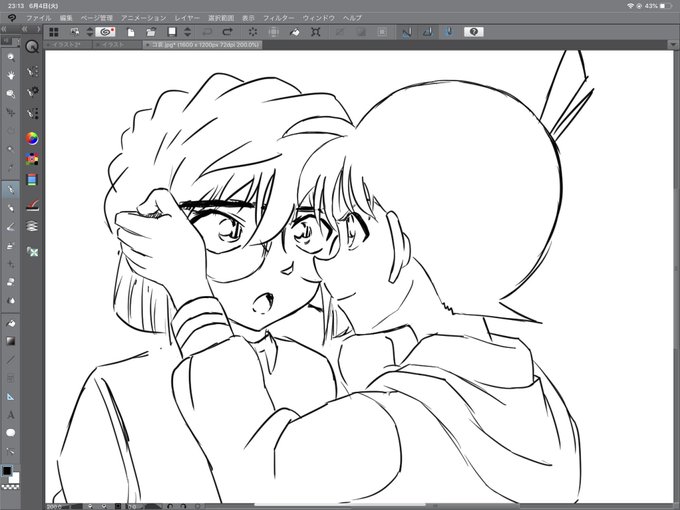
Task: Select the Brush tool below Pen
Action: pos(10,208)
